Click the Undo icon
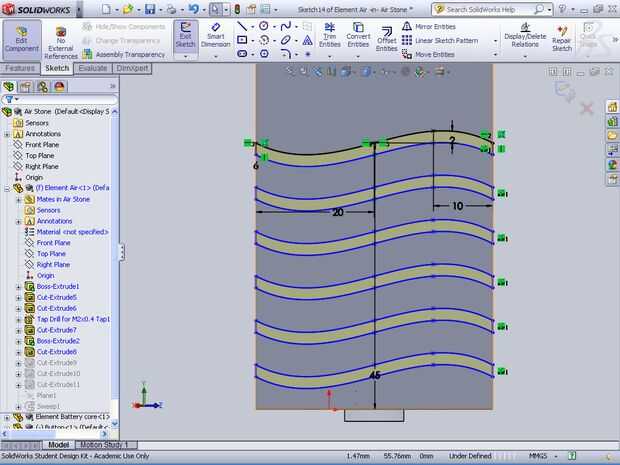This screenshot has height=465, width=620. 194,9
